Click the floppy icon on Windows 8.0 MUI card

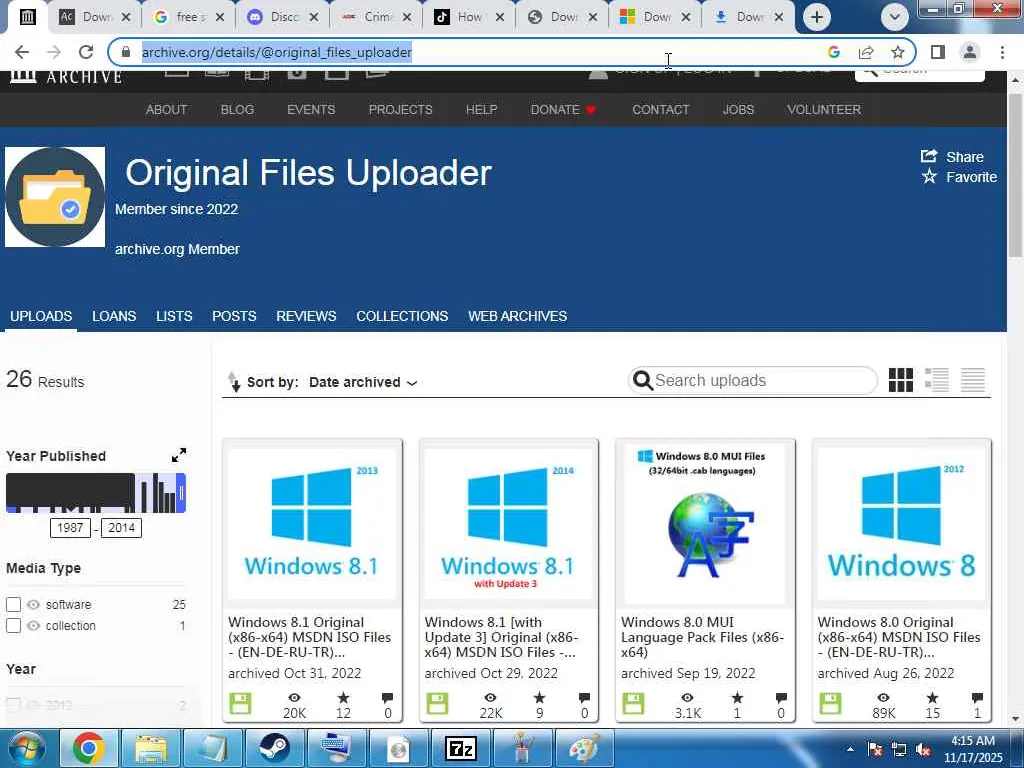(633, 704)
